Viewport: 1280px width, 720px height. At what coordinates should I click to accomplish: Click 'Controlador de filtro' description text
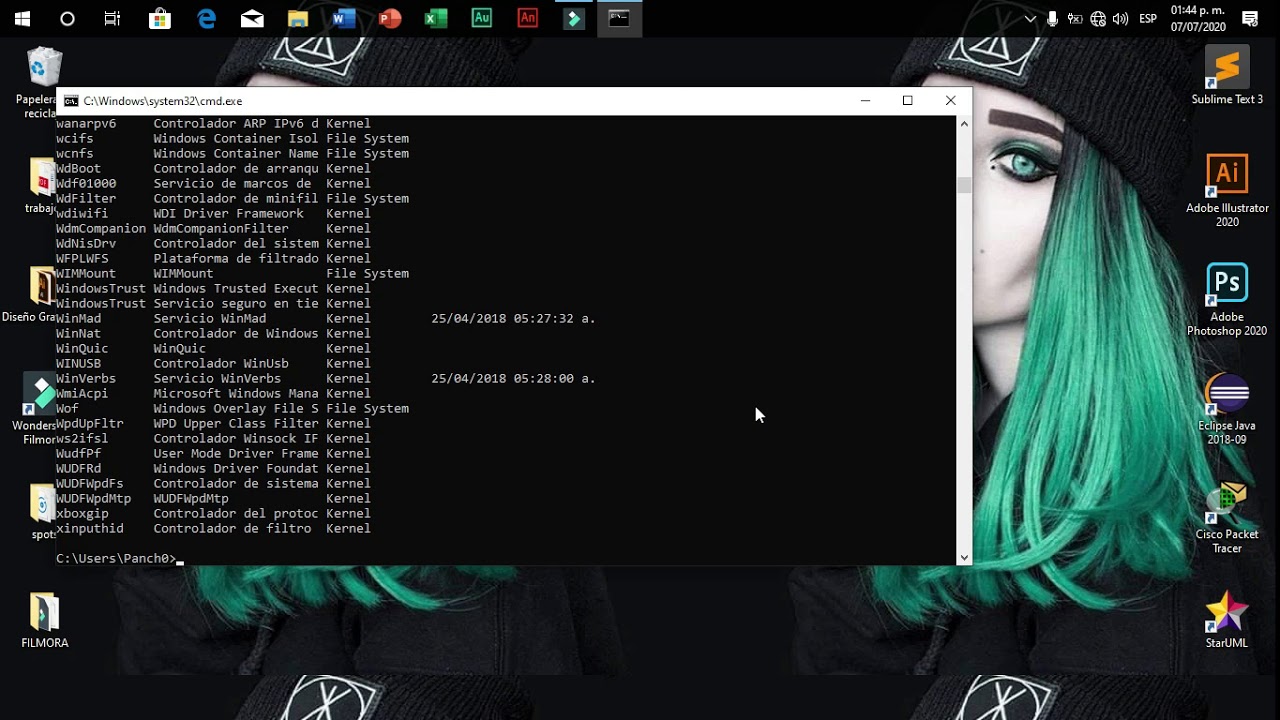point(232,529)
